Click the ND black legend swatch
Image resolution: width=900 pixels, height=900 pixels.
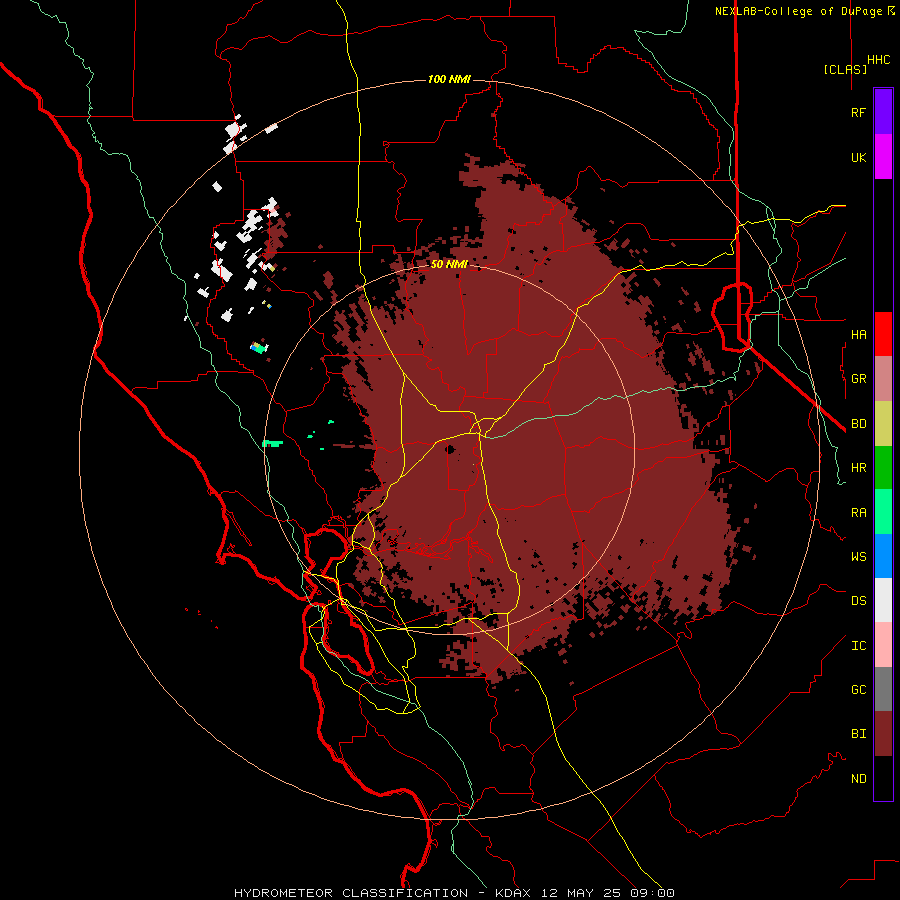(x=883, y=778)
